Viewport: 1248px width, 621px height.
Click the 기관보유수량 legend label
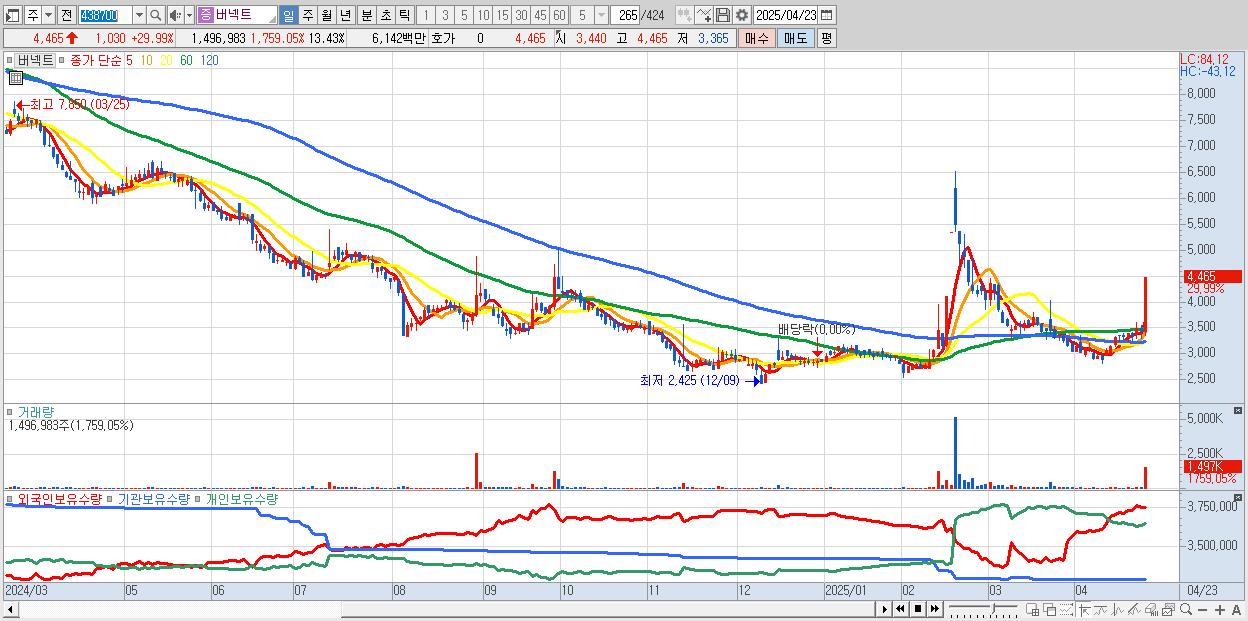click(153, 498)
